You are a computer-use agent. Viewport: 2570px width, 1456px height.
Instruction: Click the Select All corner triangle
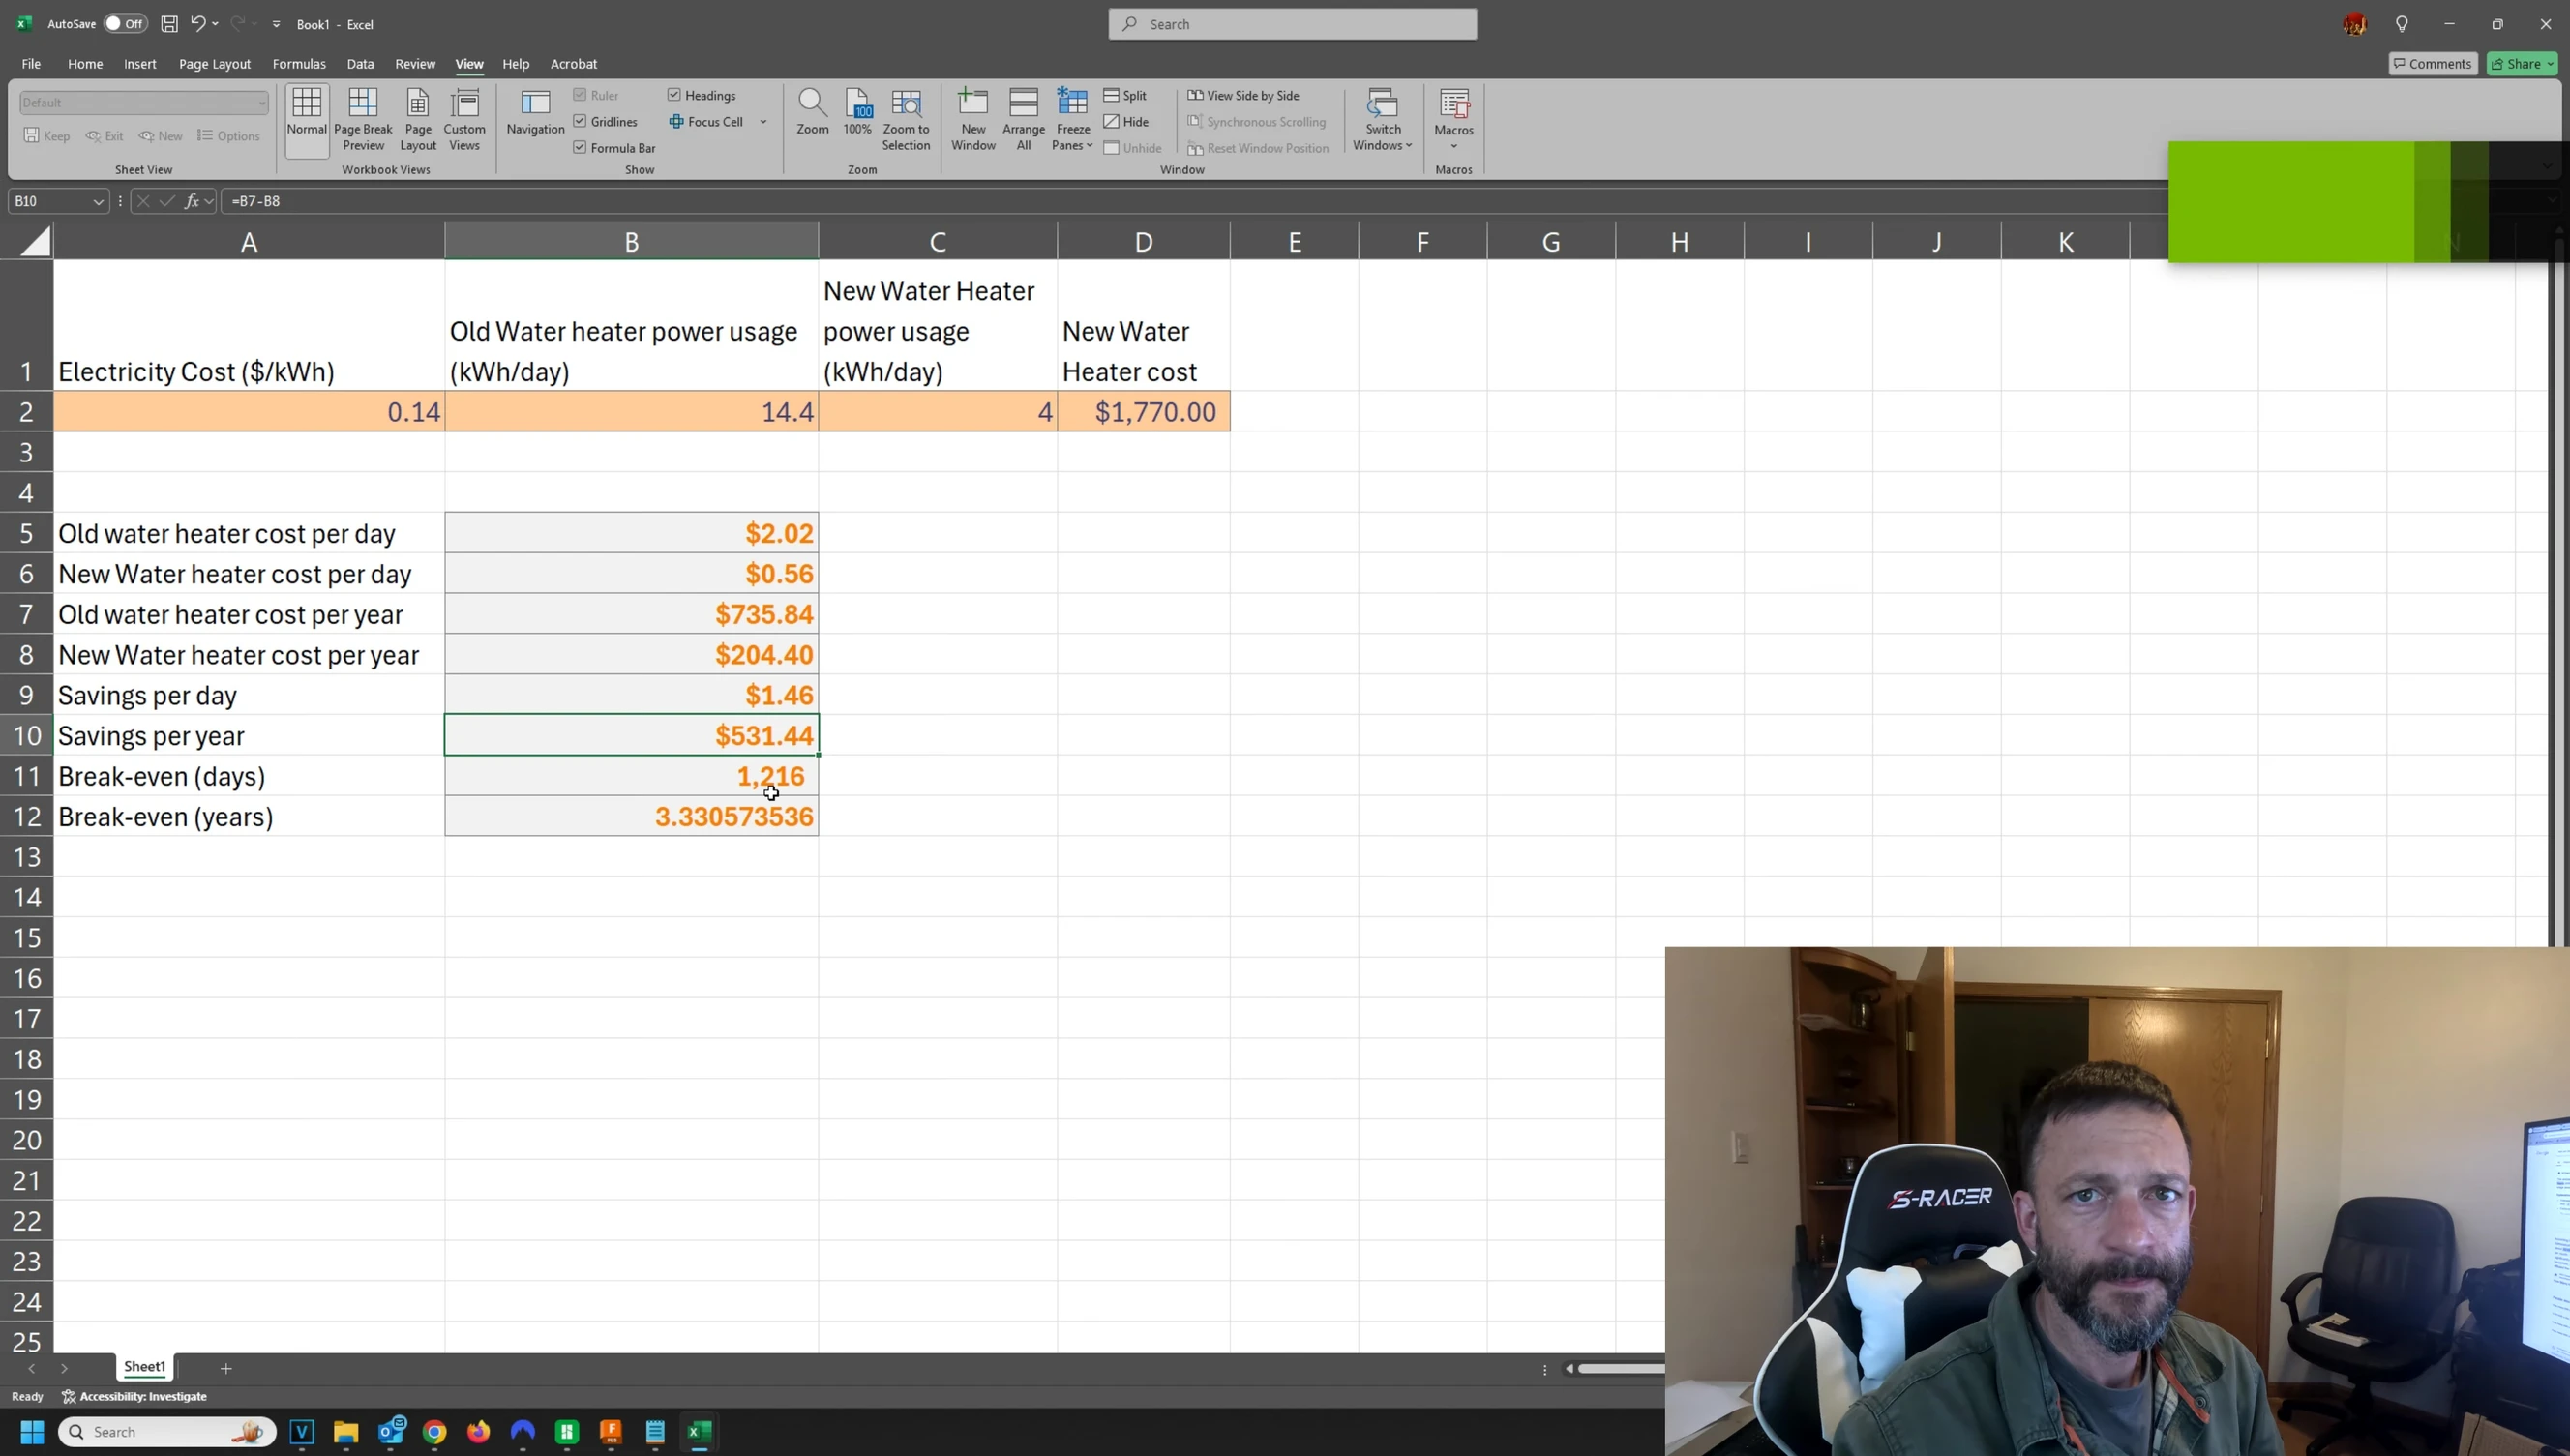(35, 241)
